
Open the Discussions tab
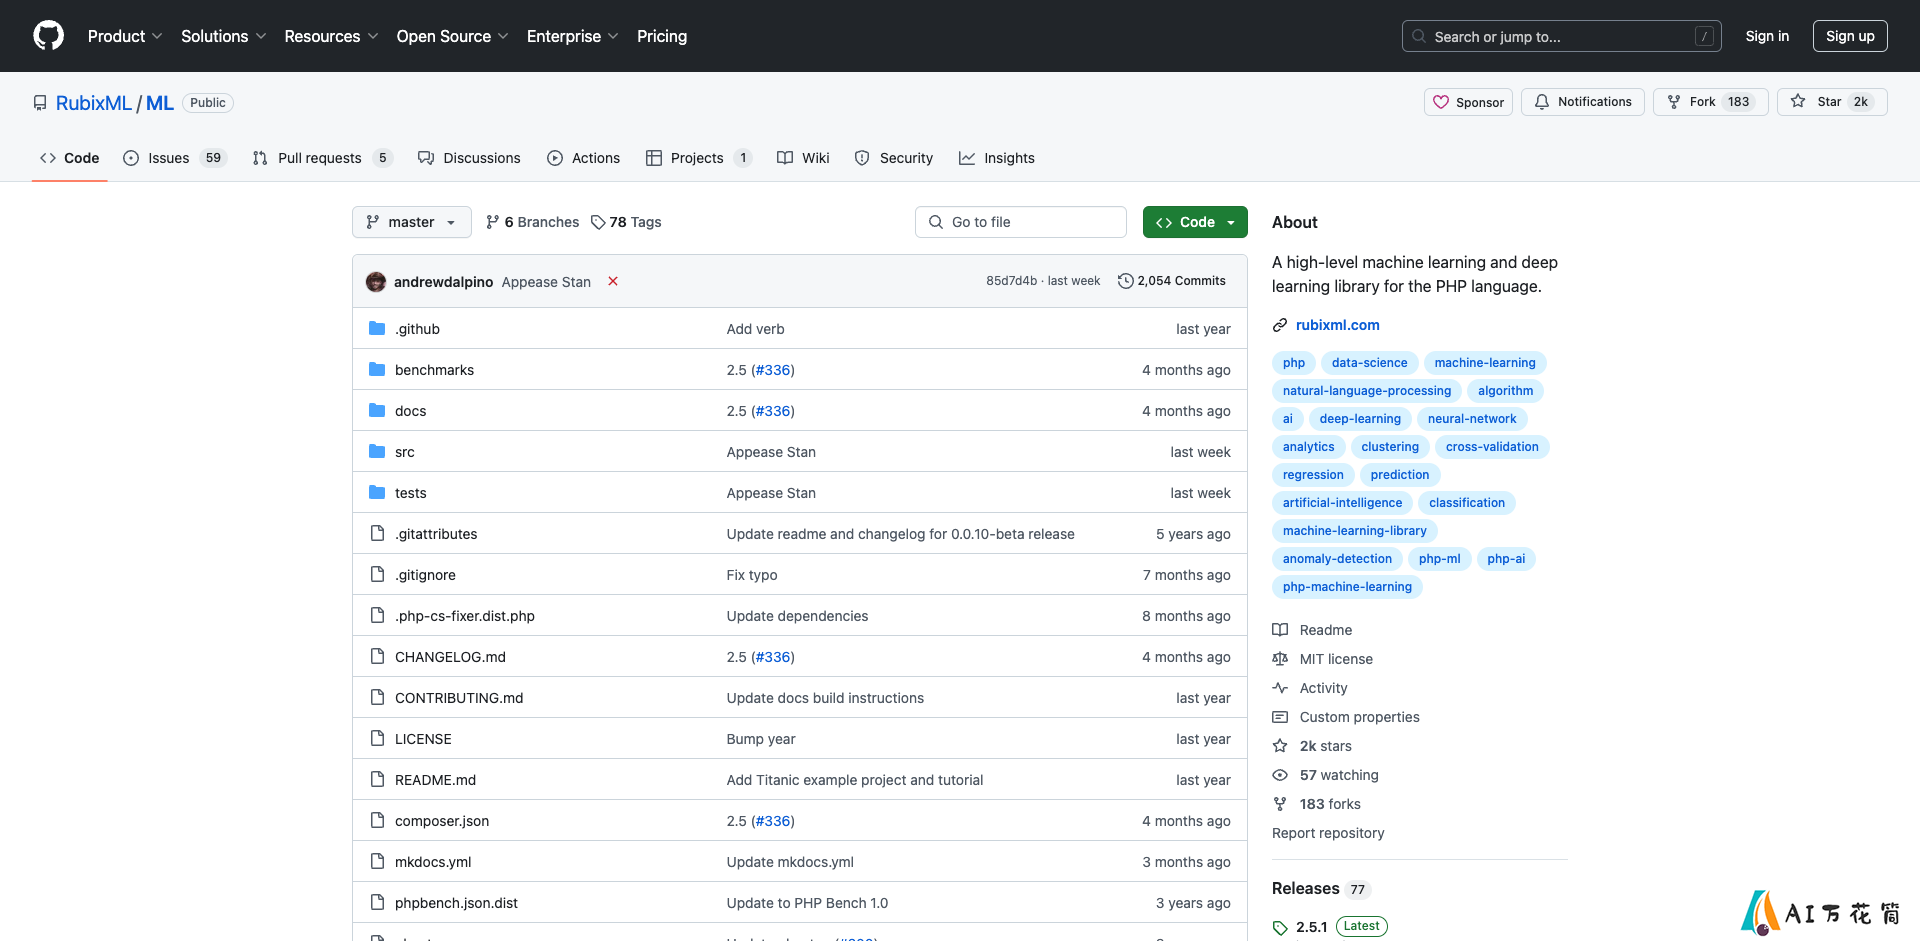coord(469,158)
